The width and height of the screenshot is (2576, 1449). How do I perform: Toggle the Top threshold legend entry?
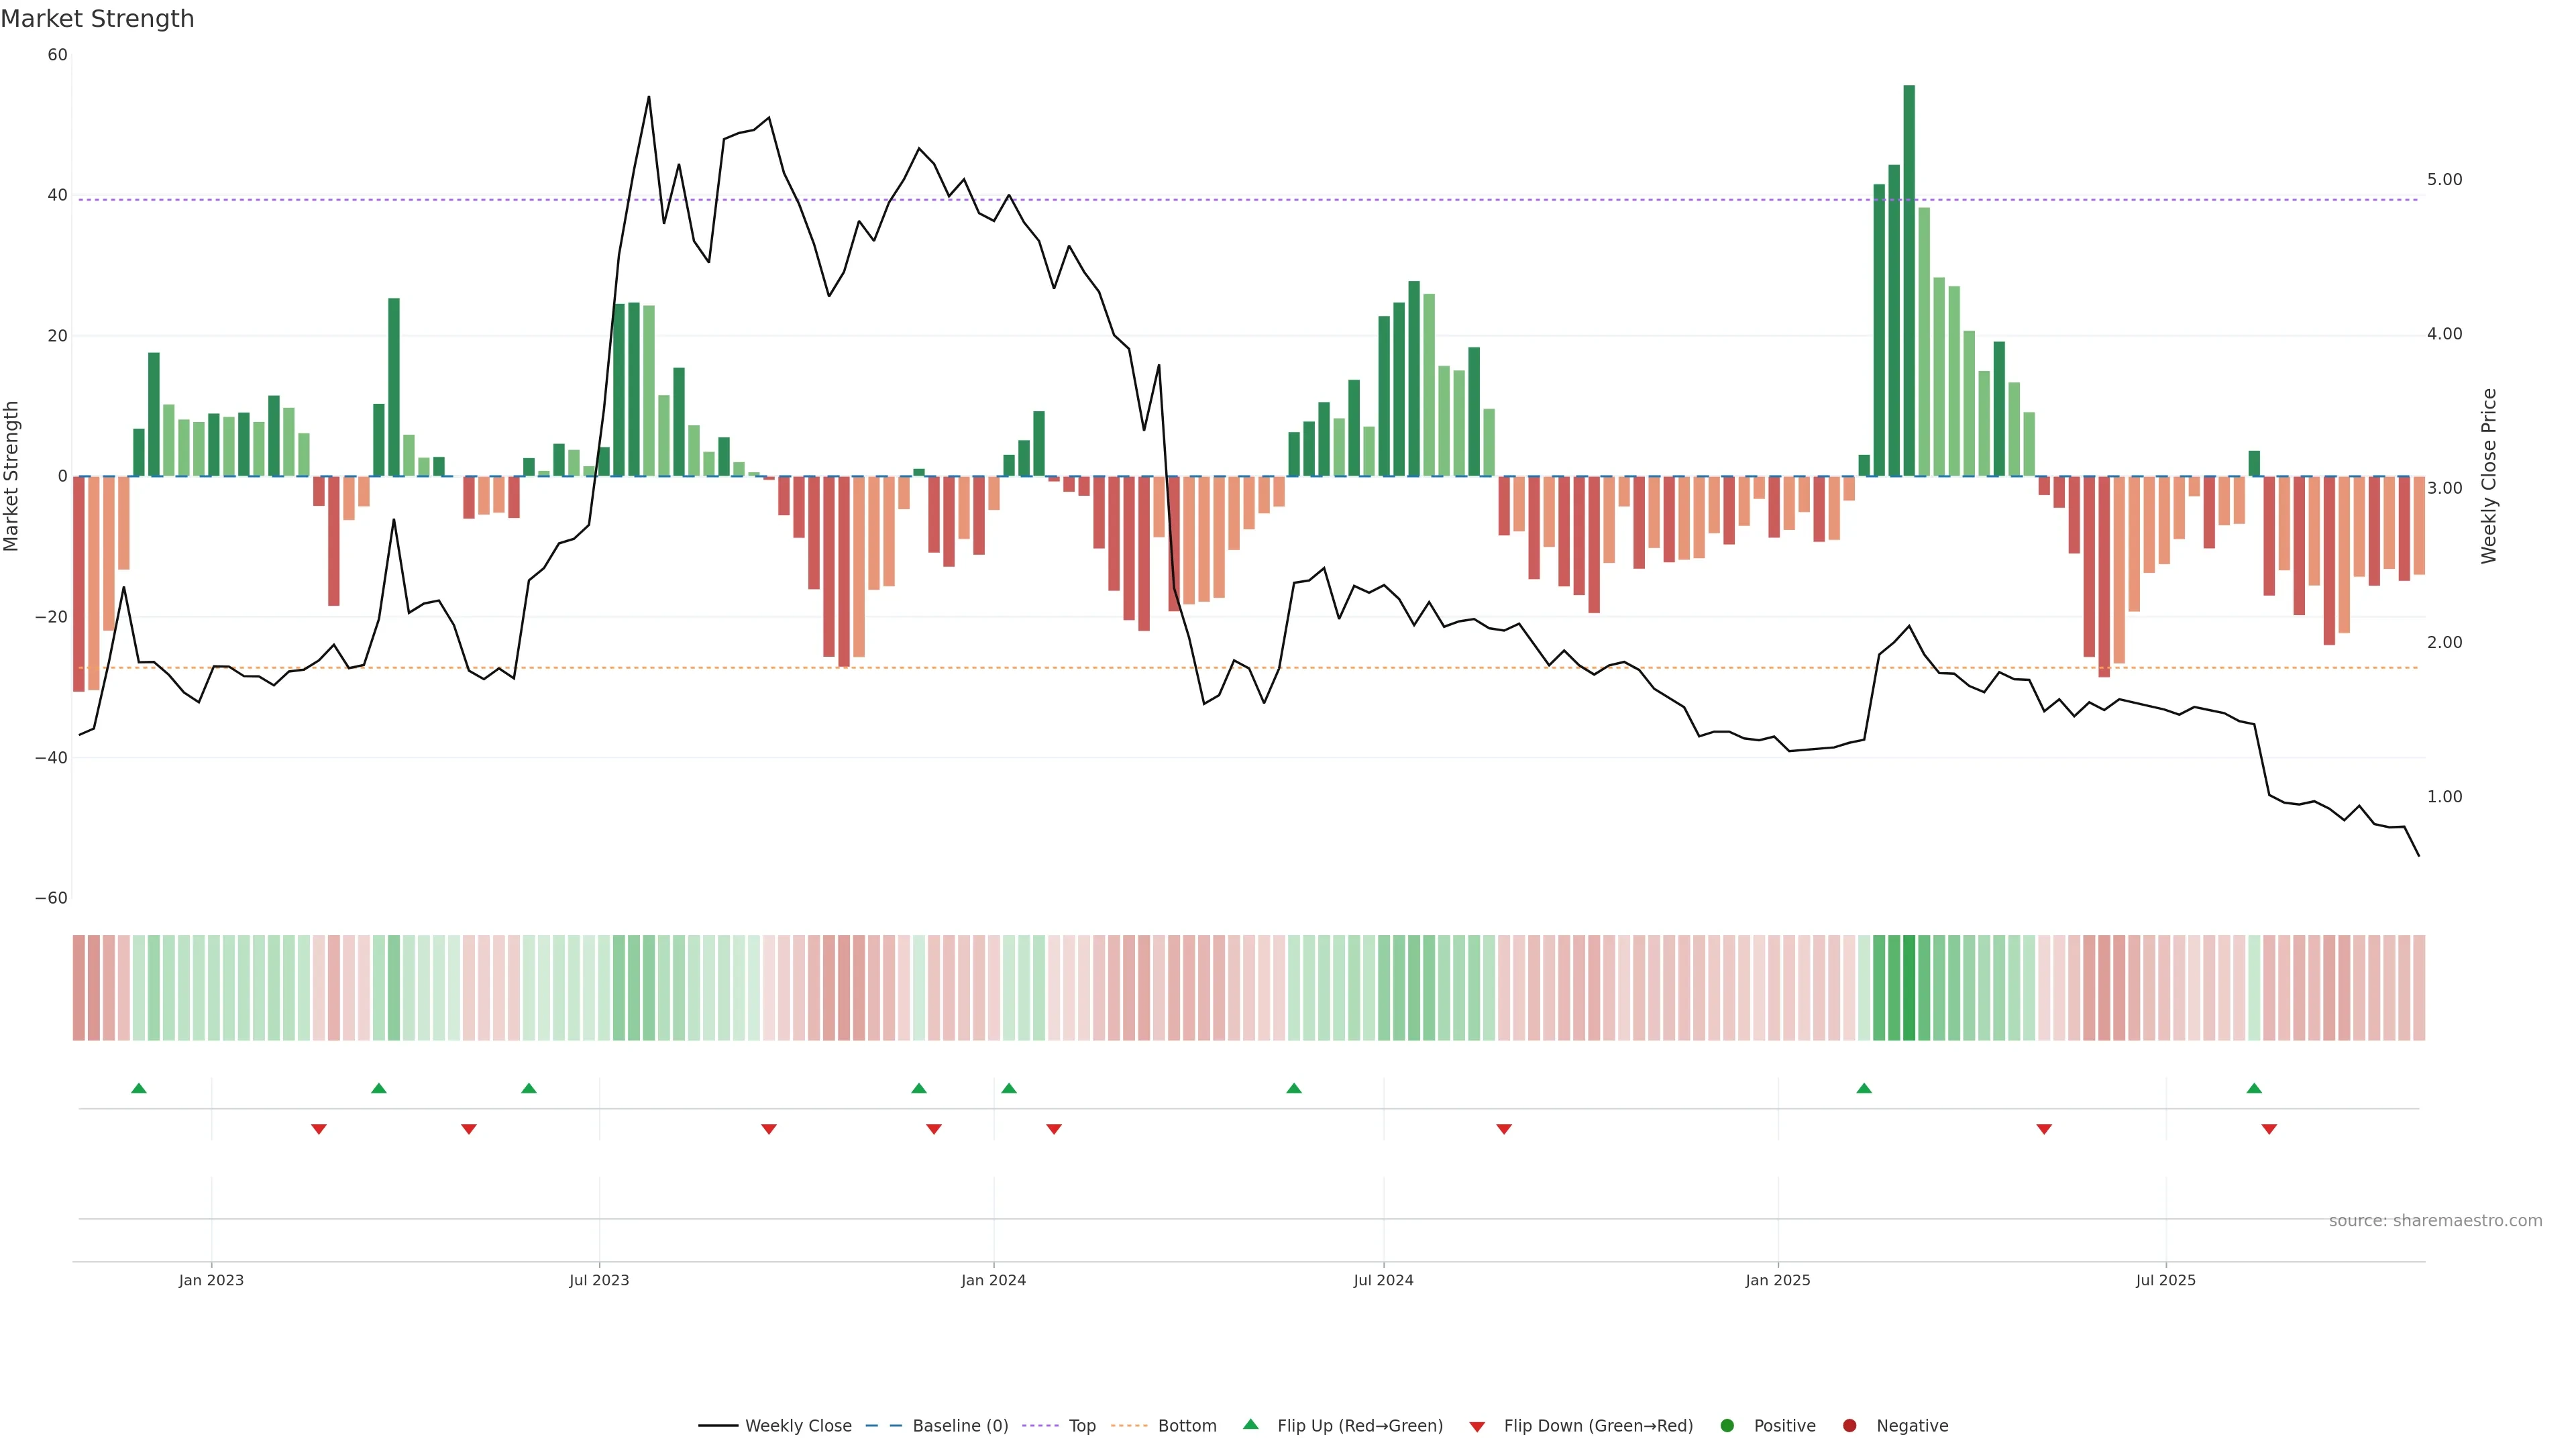pos(1082,1426)
